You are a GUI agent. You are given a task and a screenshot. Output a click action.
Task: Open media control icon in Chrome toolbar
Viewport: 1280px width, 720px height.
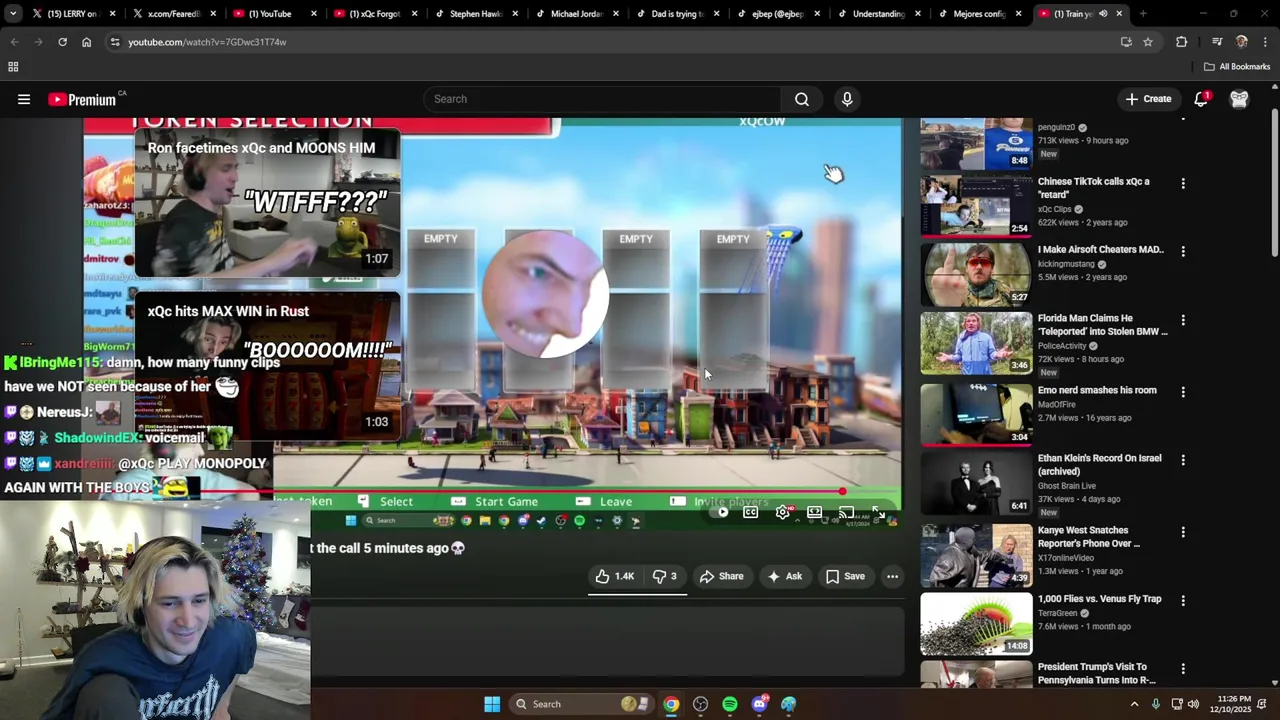tap(1217, 42)
